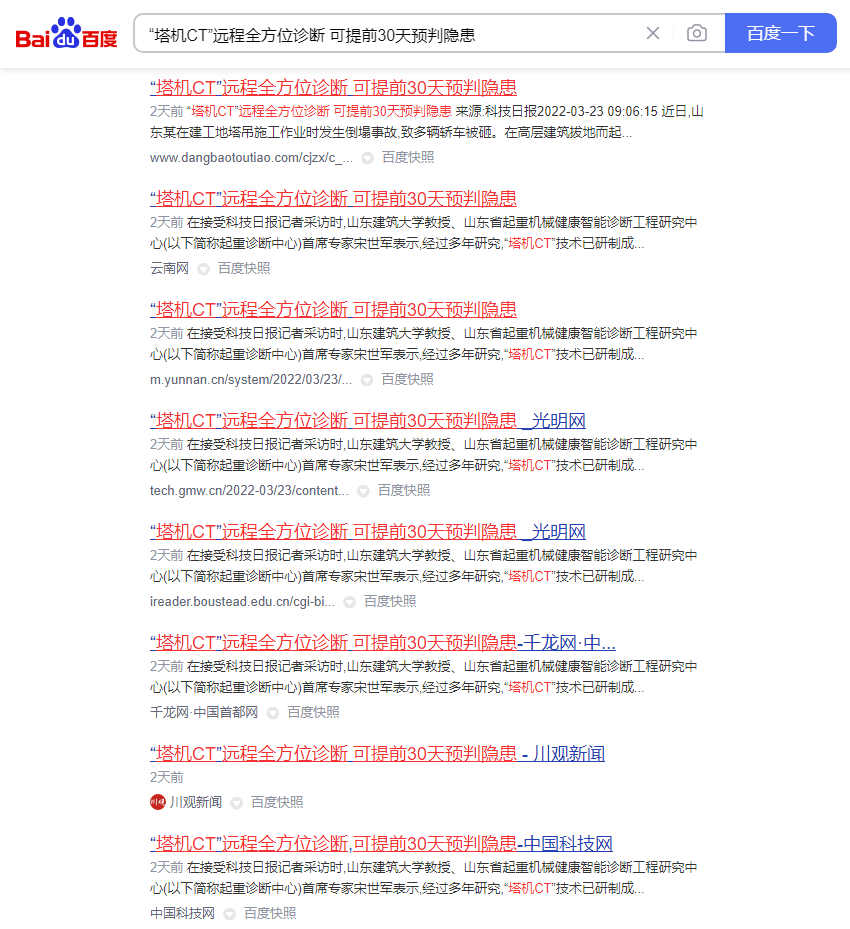The height and width of the screenshot is (929, 850).
Task: Open dropdown arrow next to tech.gmw.cn URL
Action: (x=363, y=491)
